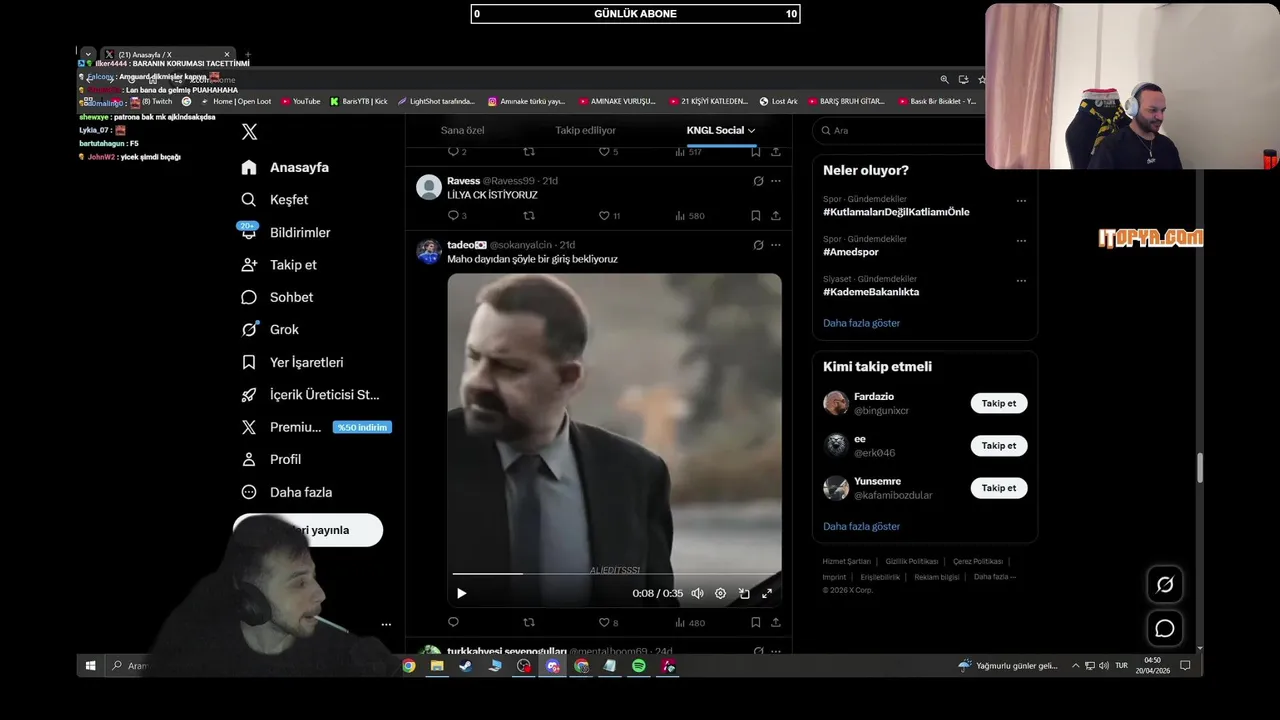This screenshot has width=1280, height=720.
Task: Enter video fullscreen mode
Action: 767,593
